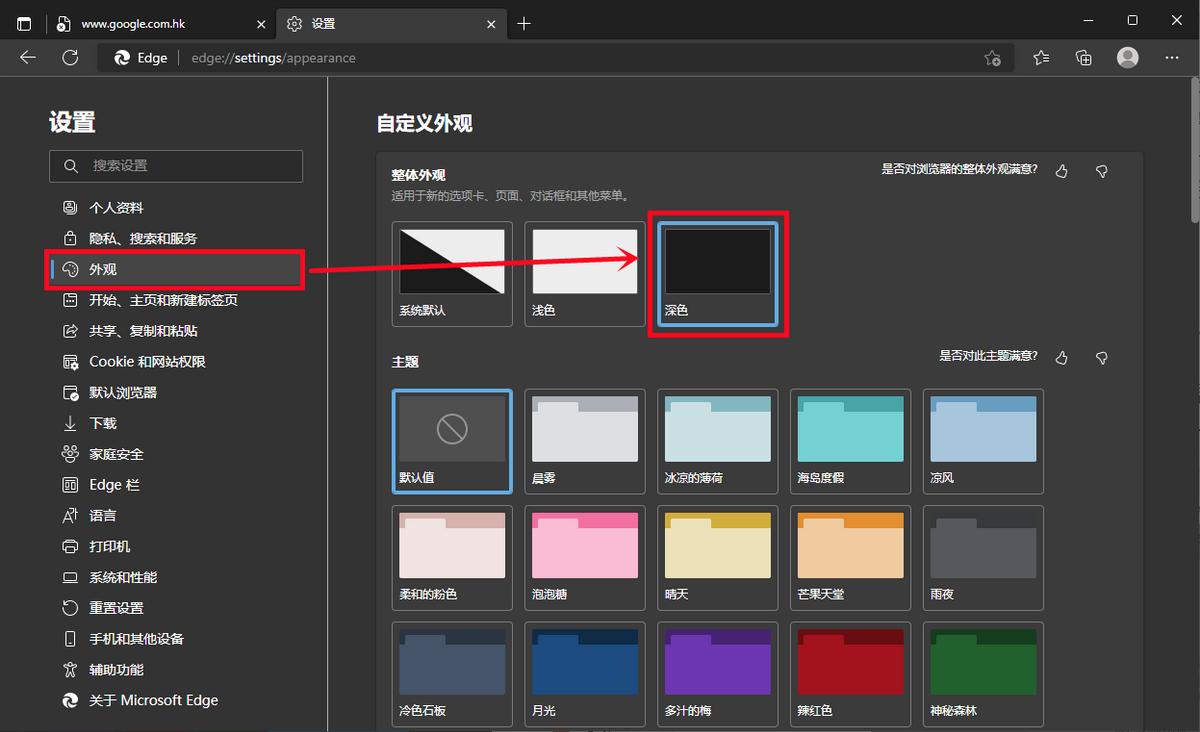Open the Favorites icon in the toolbar

click(x=1040, y=58)
